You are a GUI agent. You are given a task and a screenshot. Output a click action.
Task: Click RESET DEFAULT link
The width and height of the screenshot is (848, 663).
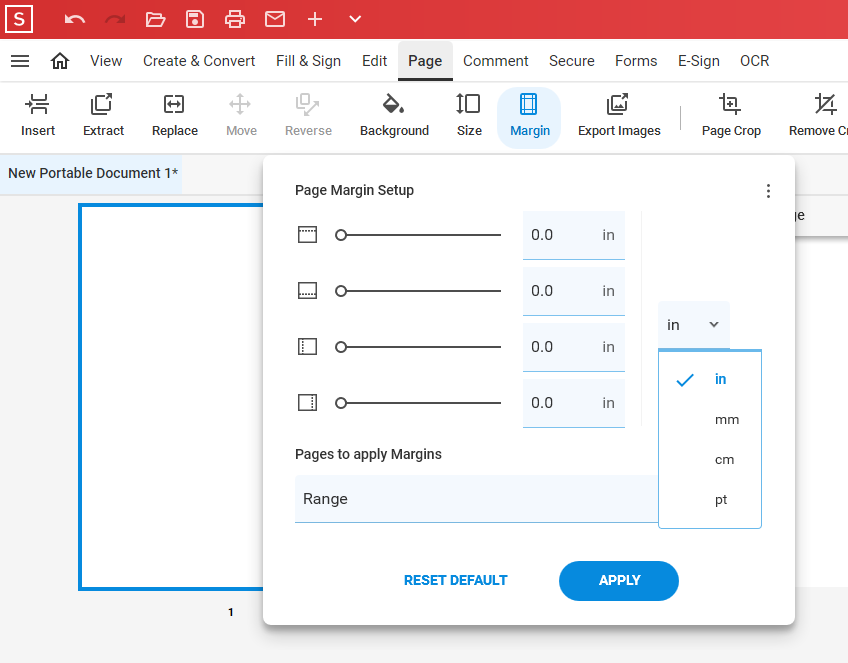coord(455,580)
